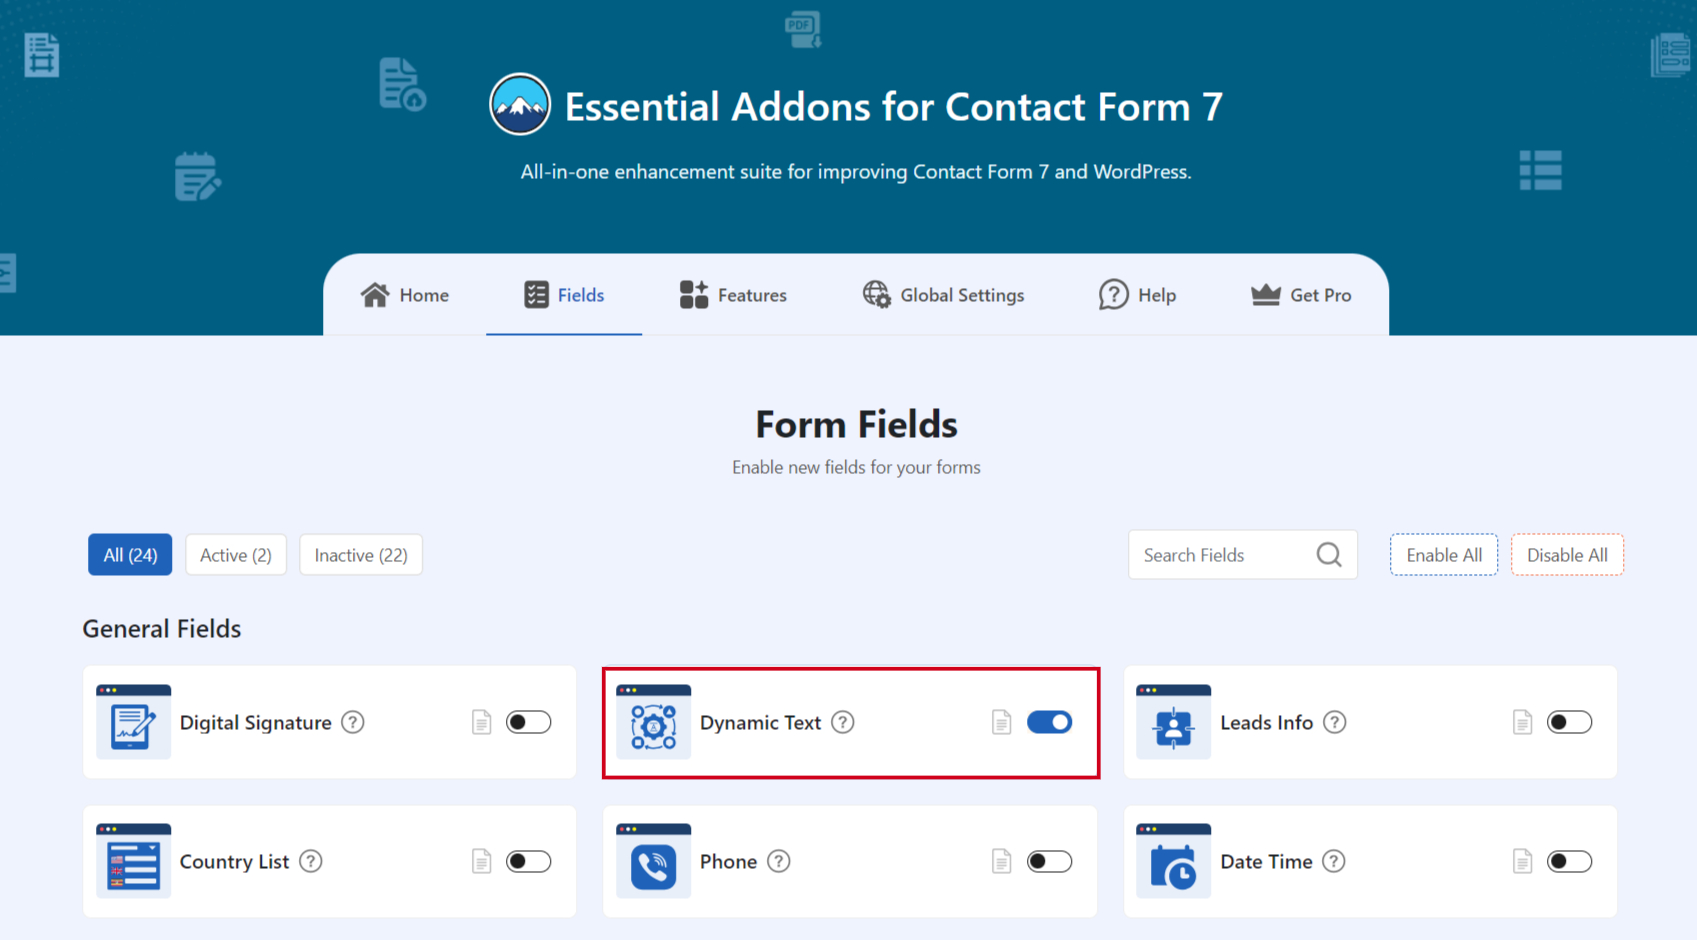Click the Form Fields page heading
Screen dimensions: 1697x940
coord(856,424)
